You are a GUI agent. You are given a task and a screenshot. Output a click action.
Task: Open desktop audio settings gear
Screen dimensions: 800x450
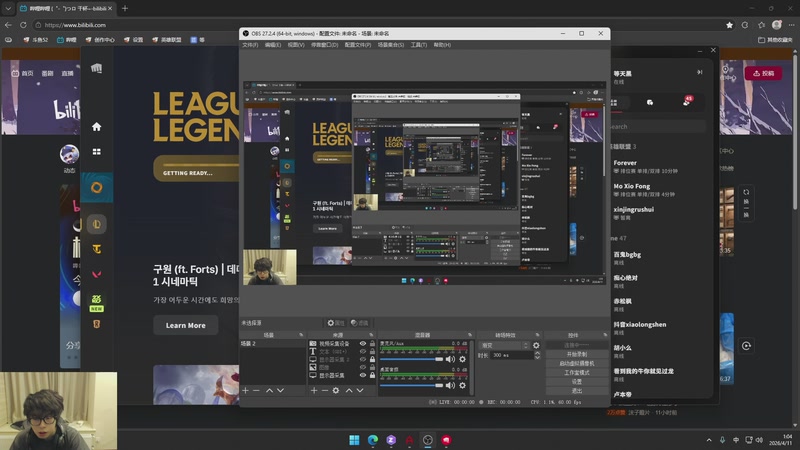pos(462,385)
